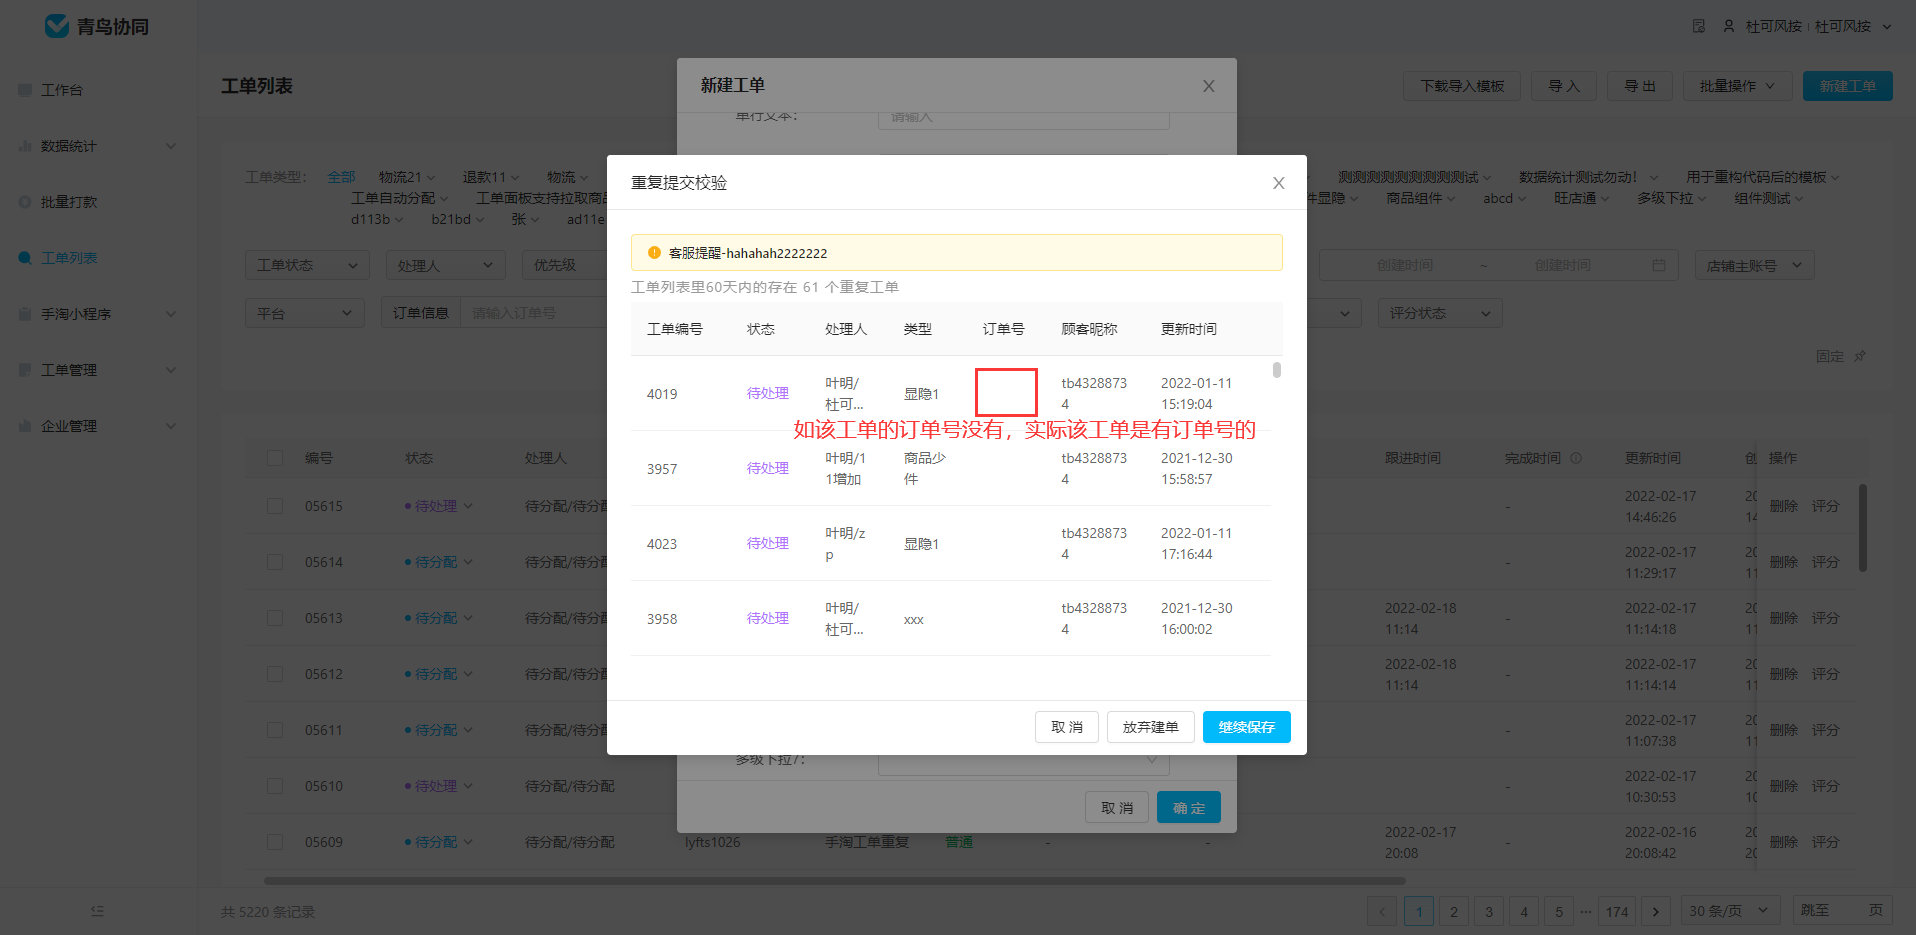Click the 导出 button
This screenshot has width=1916, height=935.
(x=1640, y=86)
